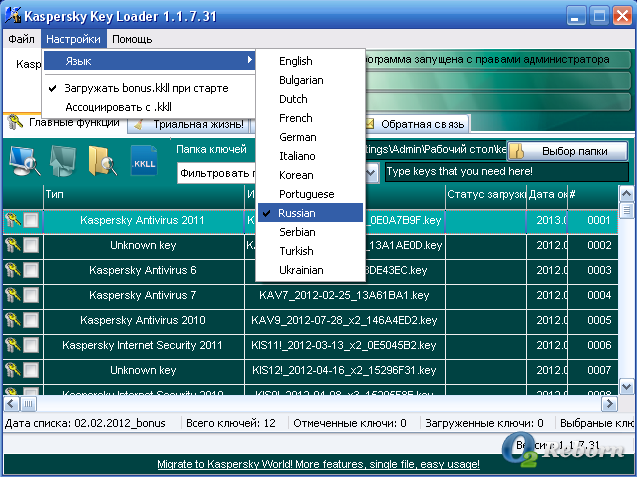The image size is (637, 477).
Task: Check the box for Kaspersky Antivirus 6
Action: click(x=31, y=271)
